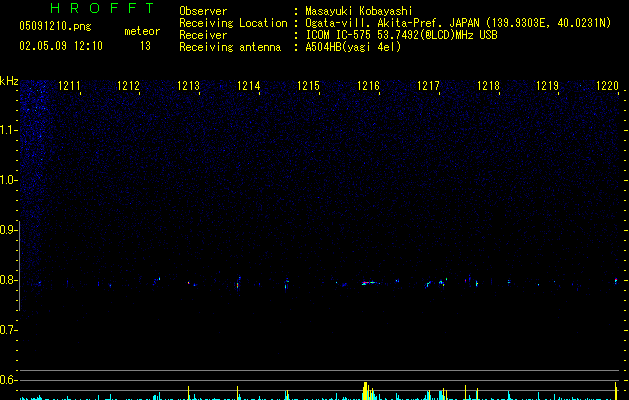Select antenna value A504HB(yagi 4el)
Screen dimensions: 629x400
tap(353, 47)
